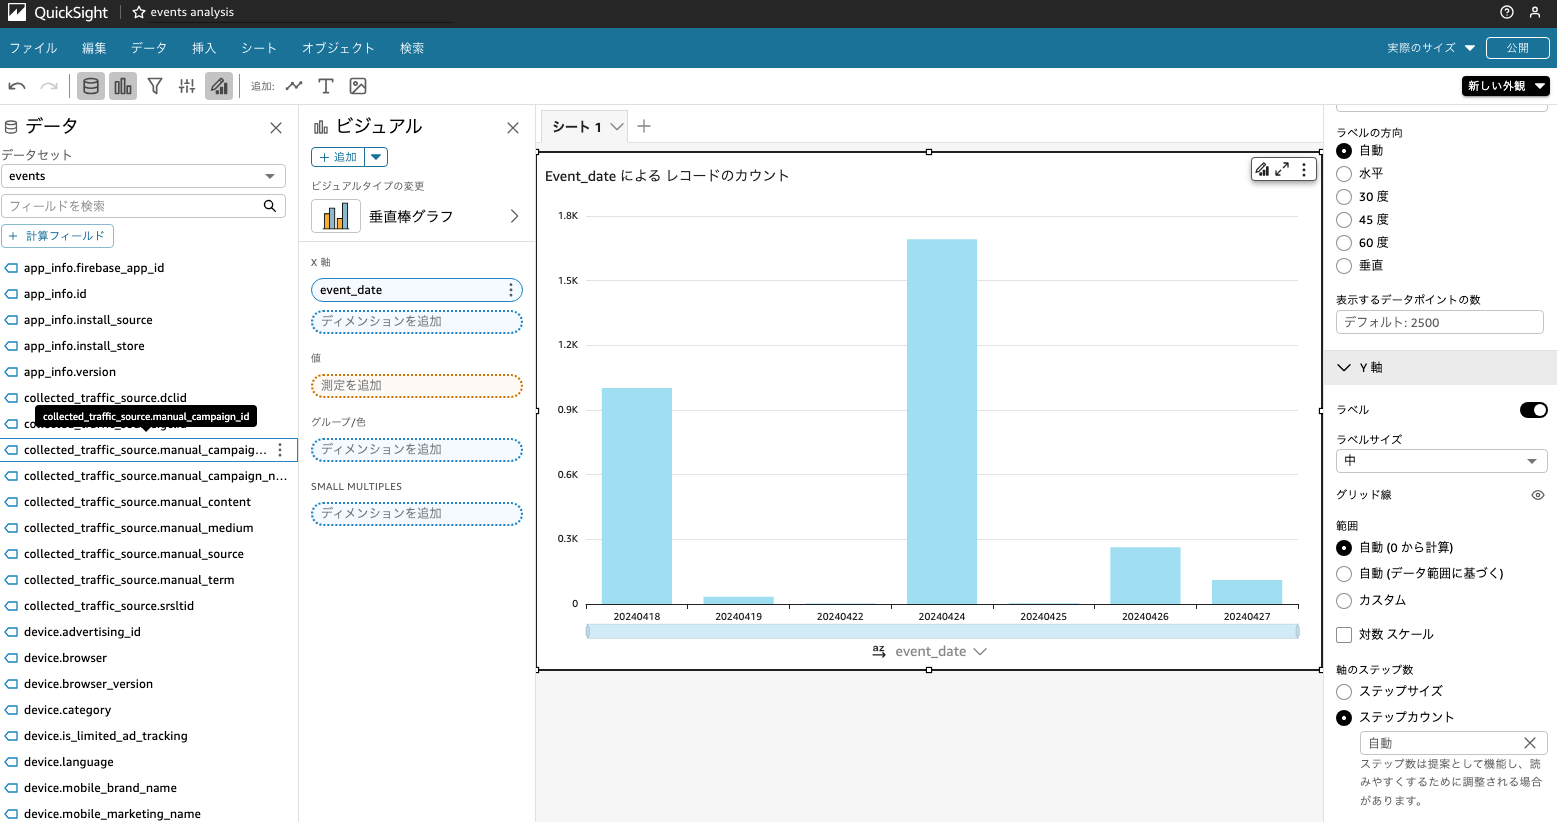Insert an image via picture icon
This screenshot has height=822, width=1557.
coord(358,86)
